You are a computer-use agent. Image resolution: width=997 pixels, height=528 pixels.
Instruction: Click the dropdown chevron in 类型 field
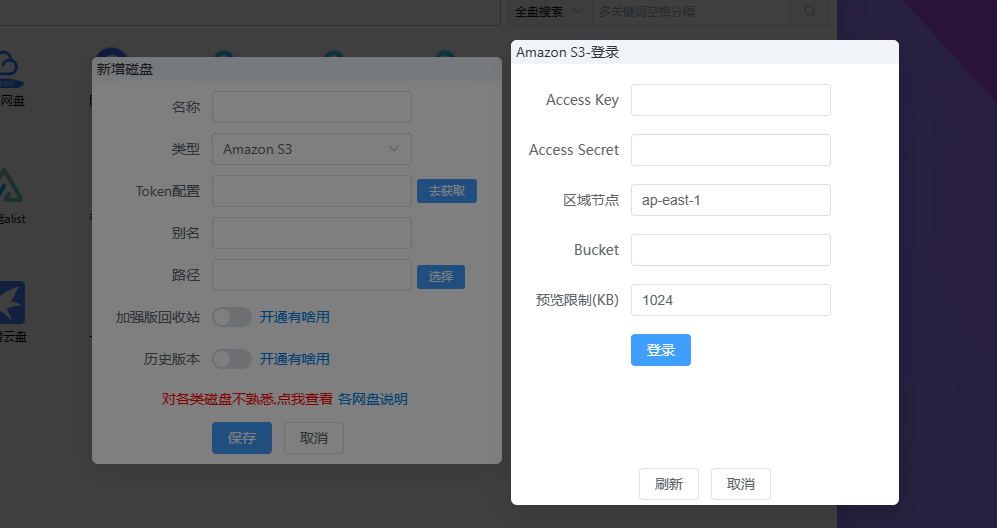coord(394,149)
